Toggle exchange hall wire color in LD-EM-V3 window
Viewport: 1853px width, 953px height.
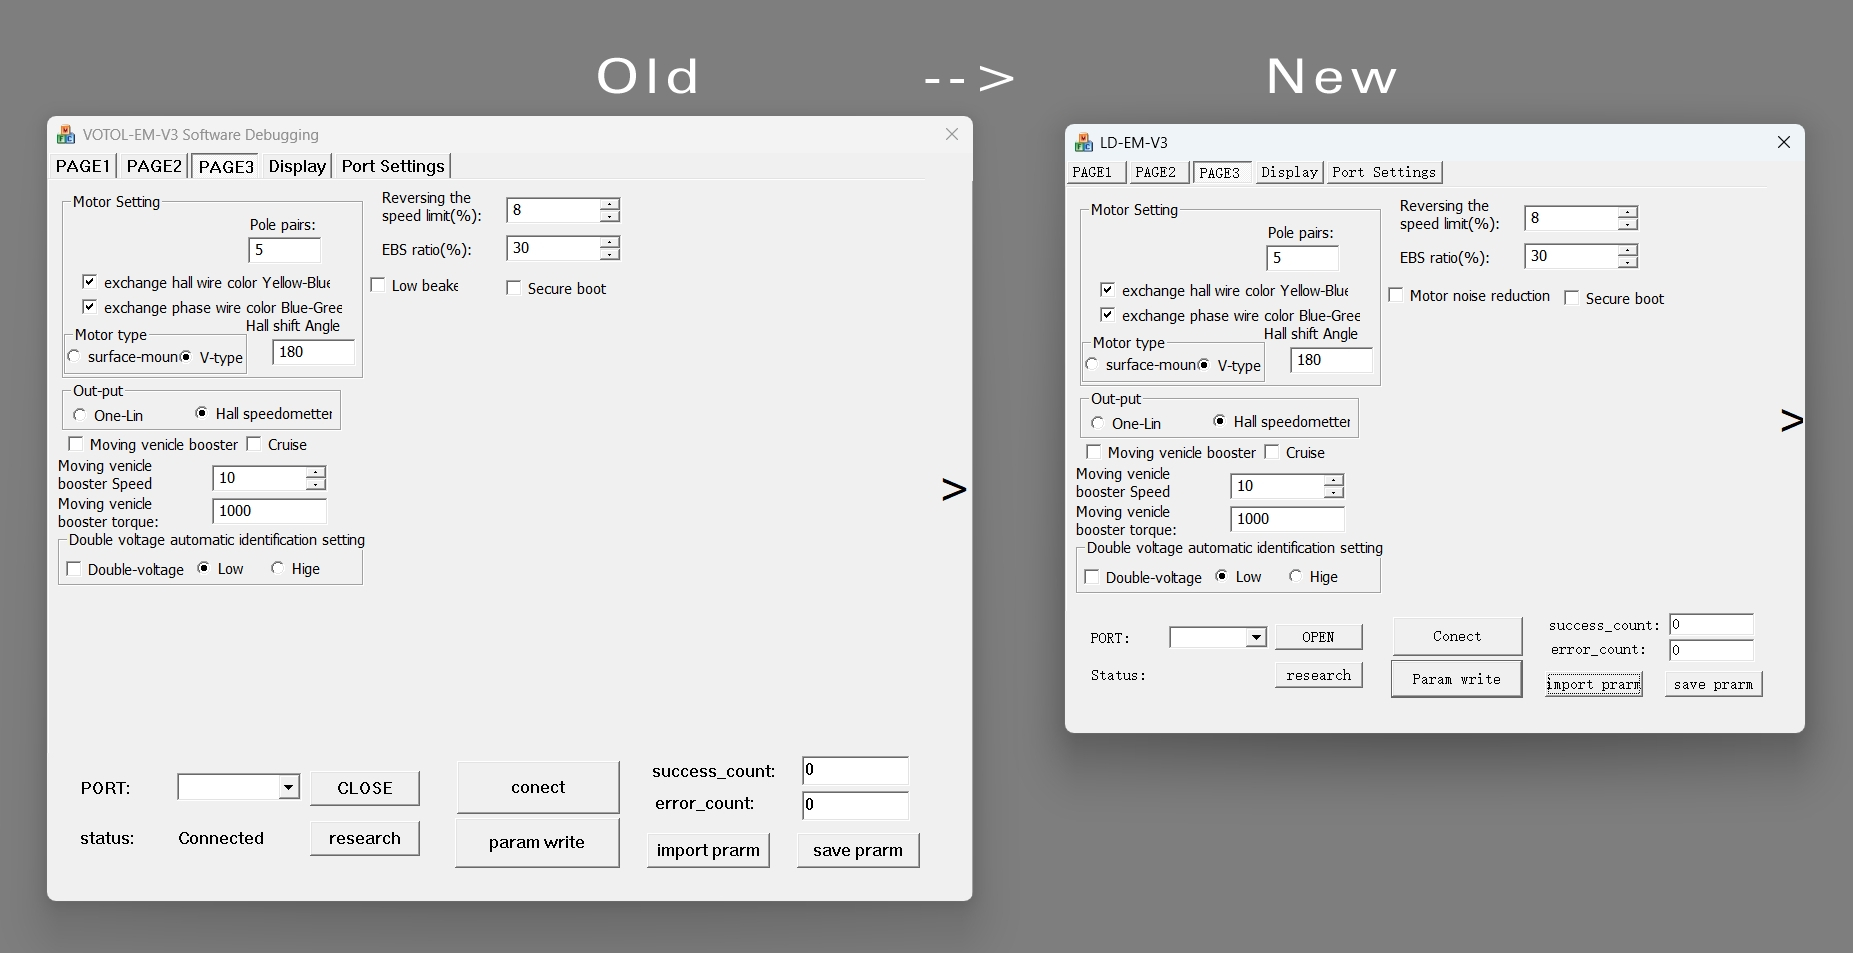1107,290
